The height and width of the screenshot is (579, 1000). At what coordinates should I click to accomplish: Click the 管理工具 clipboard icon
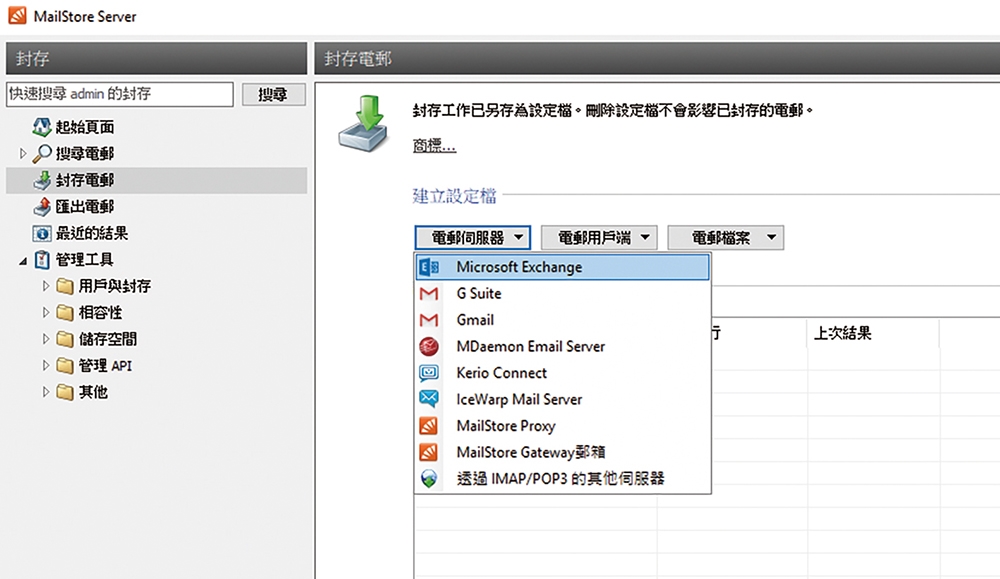[42, 260]
